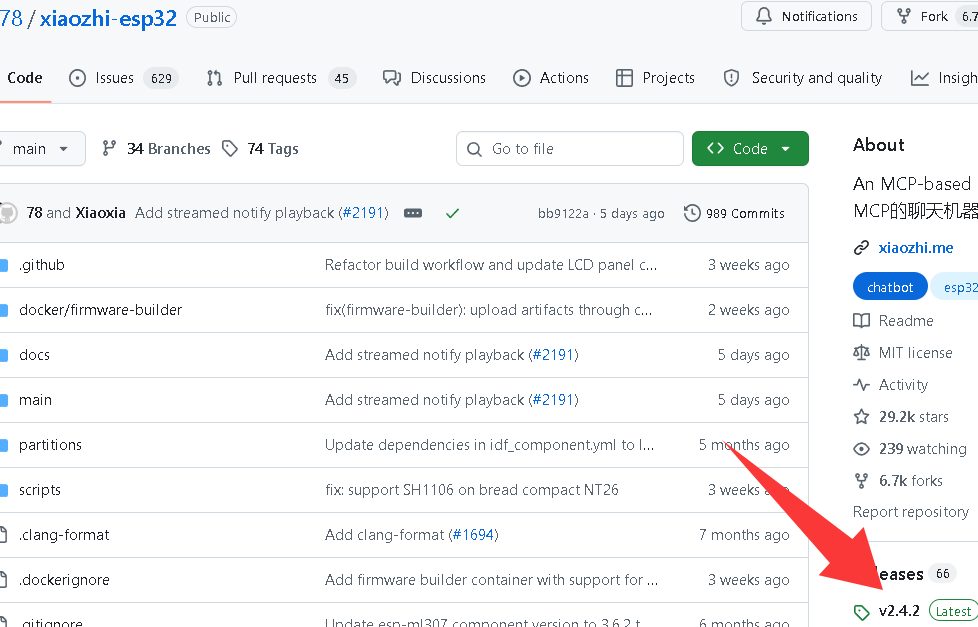
Task: Open commit hash bb9122a
Action: pyautogui.click(x=563, y=213)
